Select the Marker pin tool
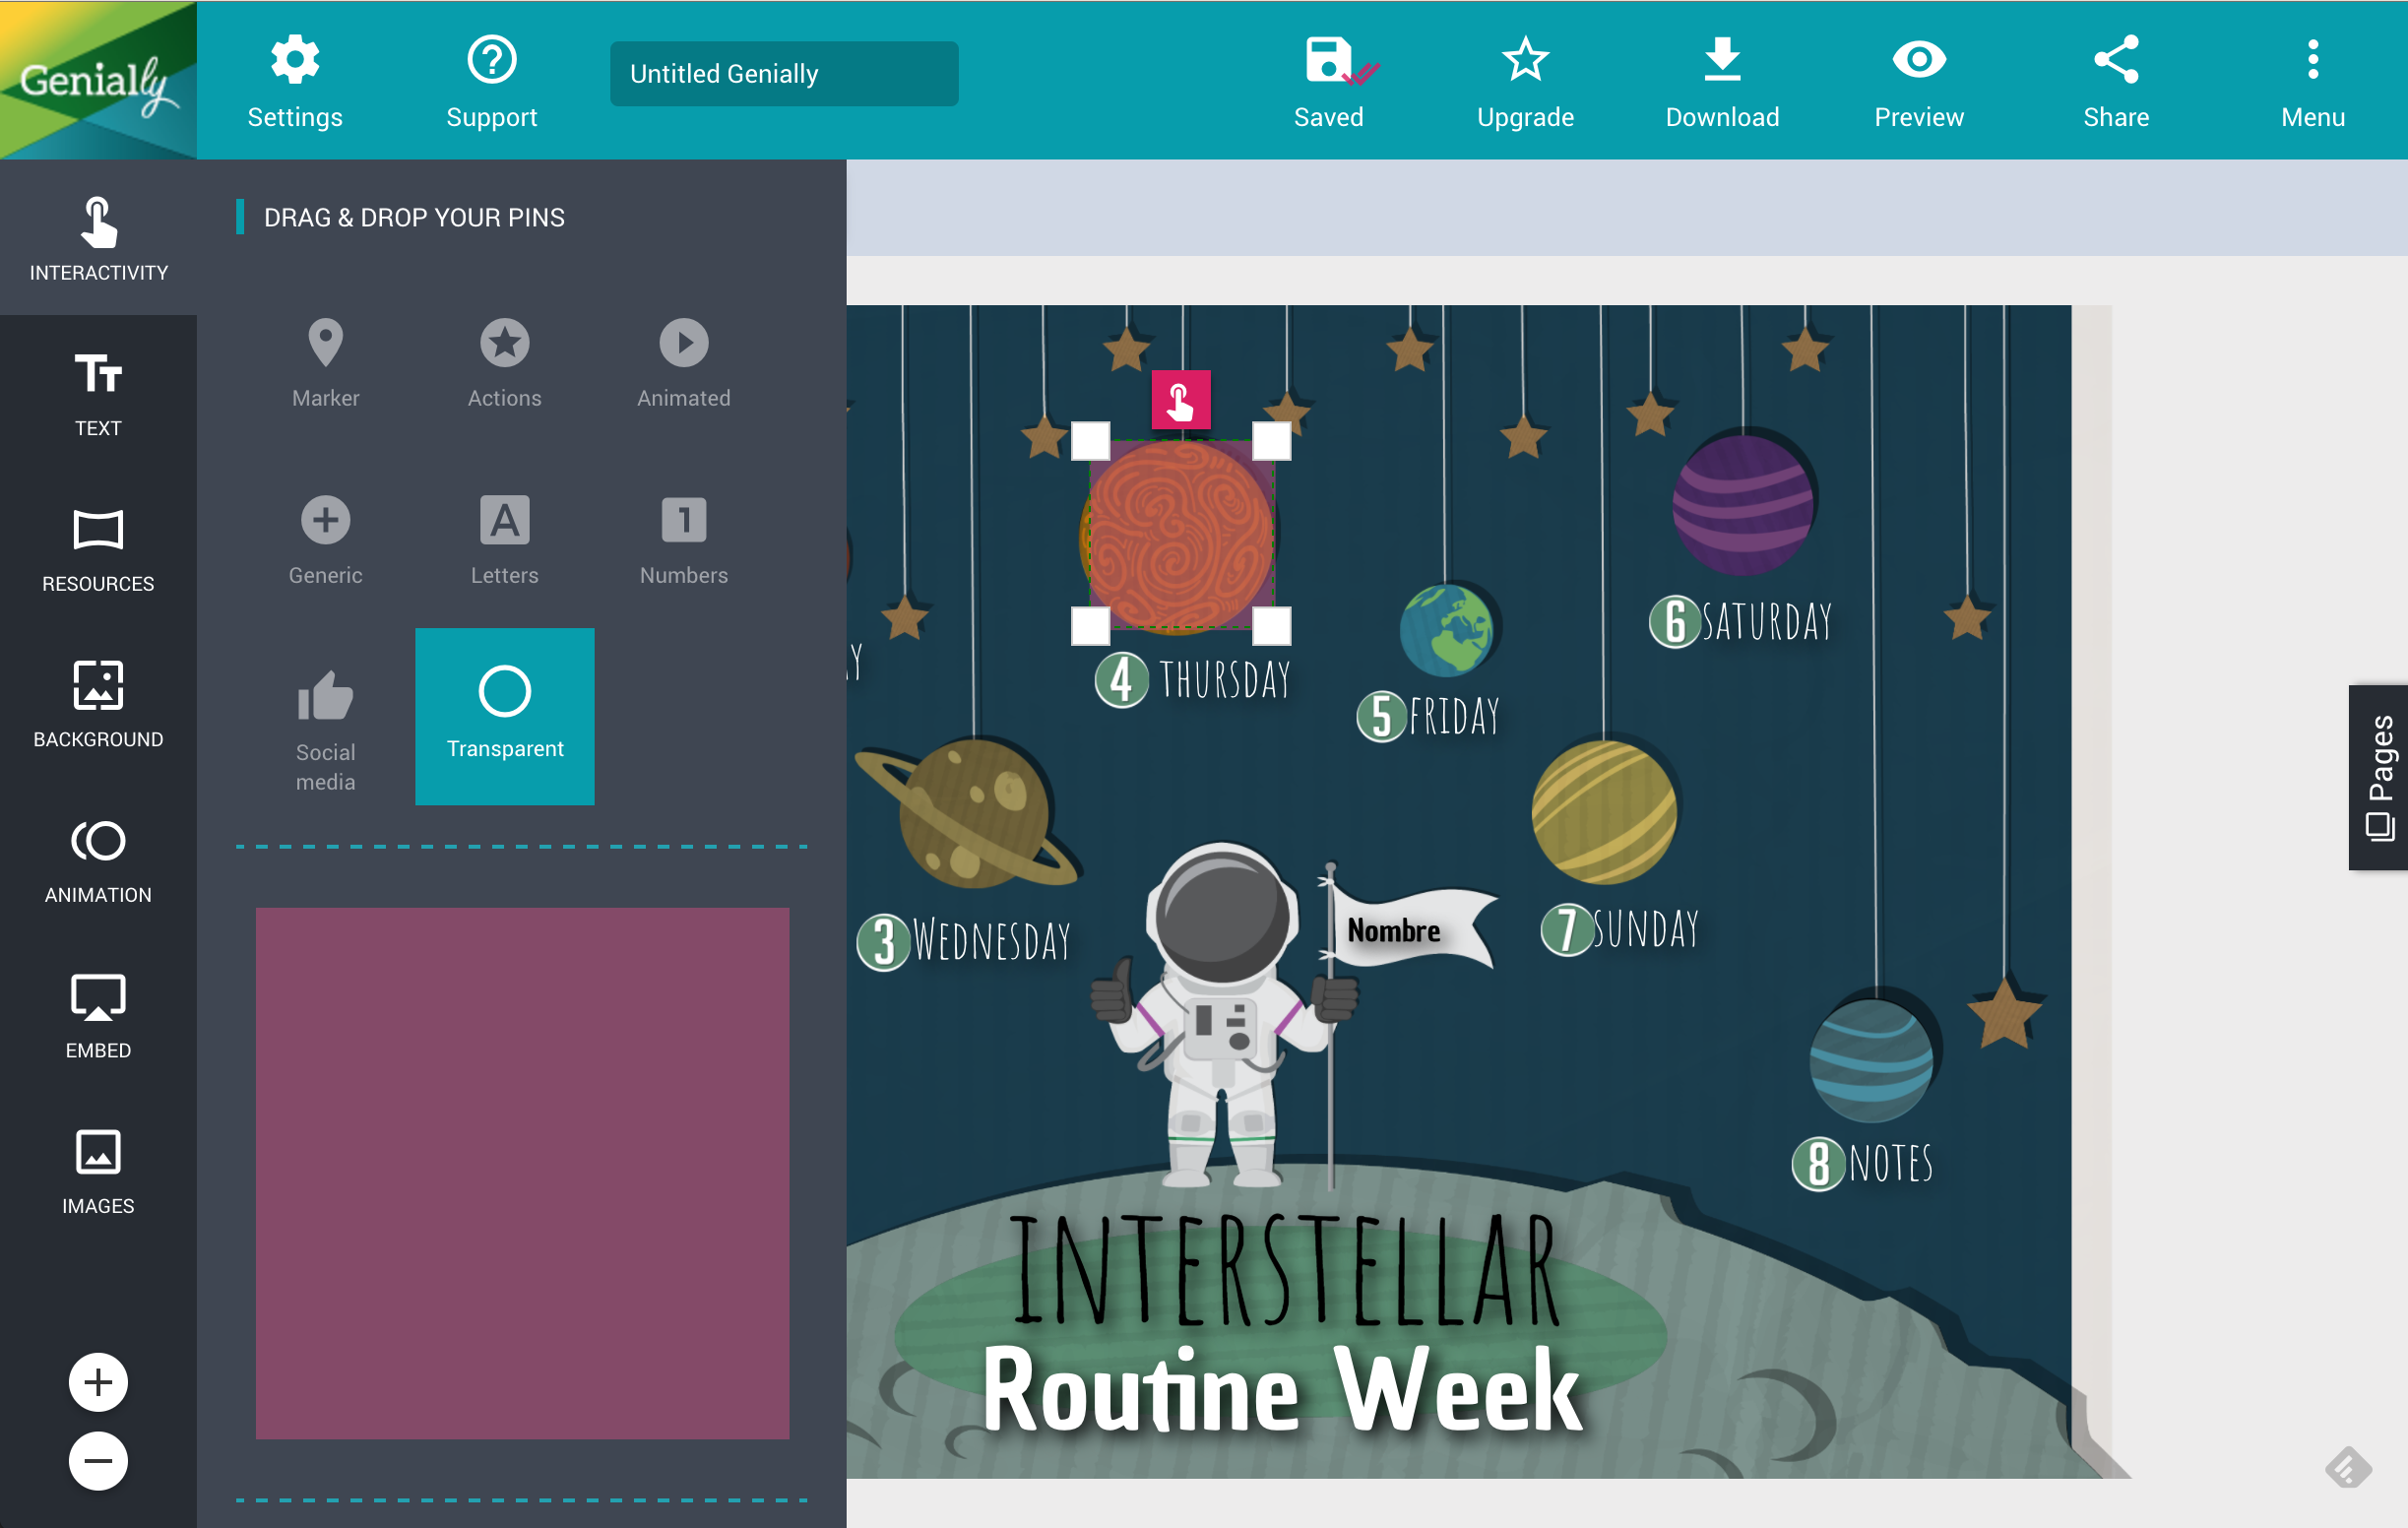 [x=325, y=359]
